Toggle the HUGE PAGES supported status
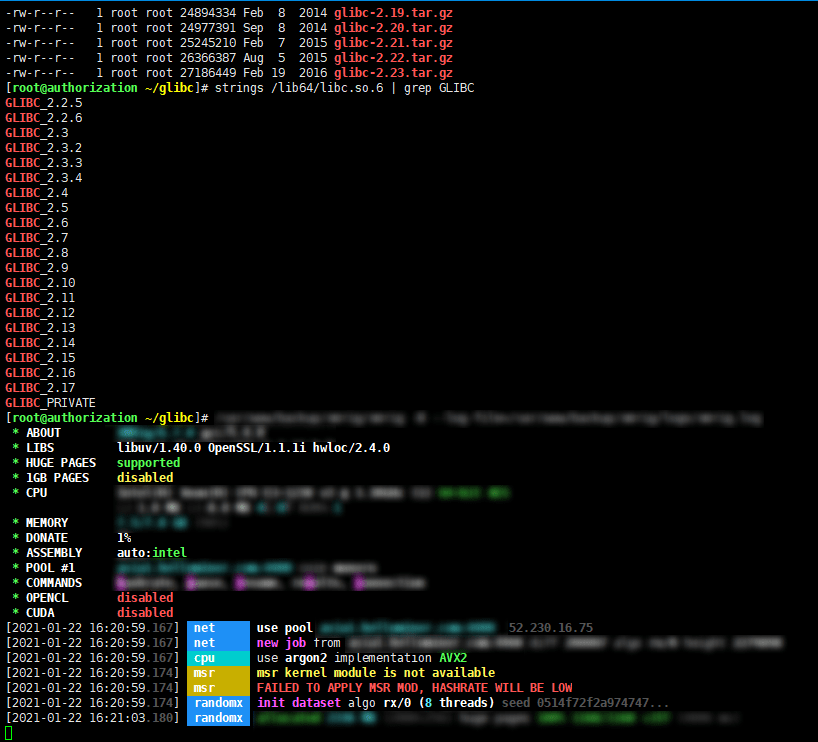 click(148, 462)
